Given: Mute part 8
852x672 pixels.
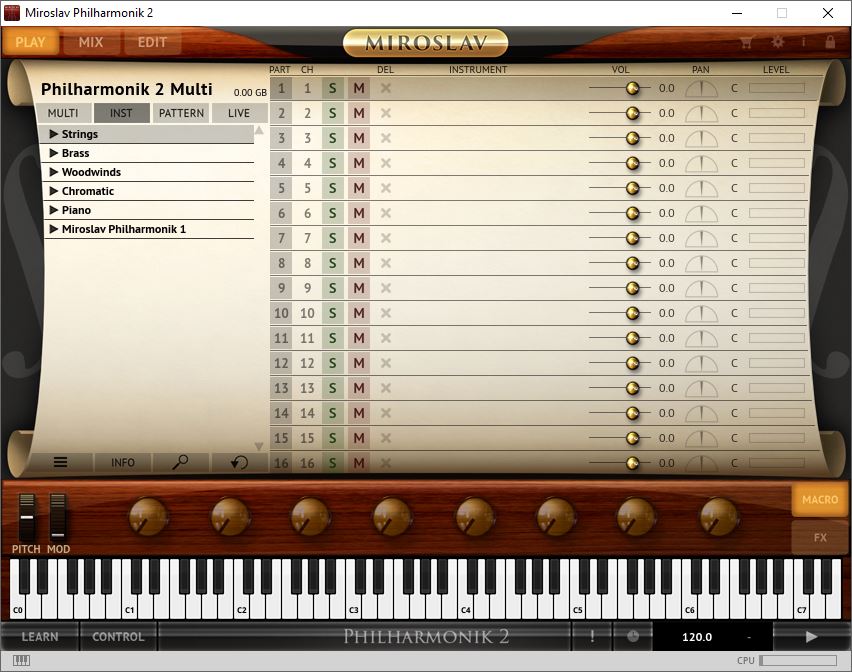Looking at the screenshot, I should [x=359, y=263].
